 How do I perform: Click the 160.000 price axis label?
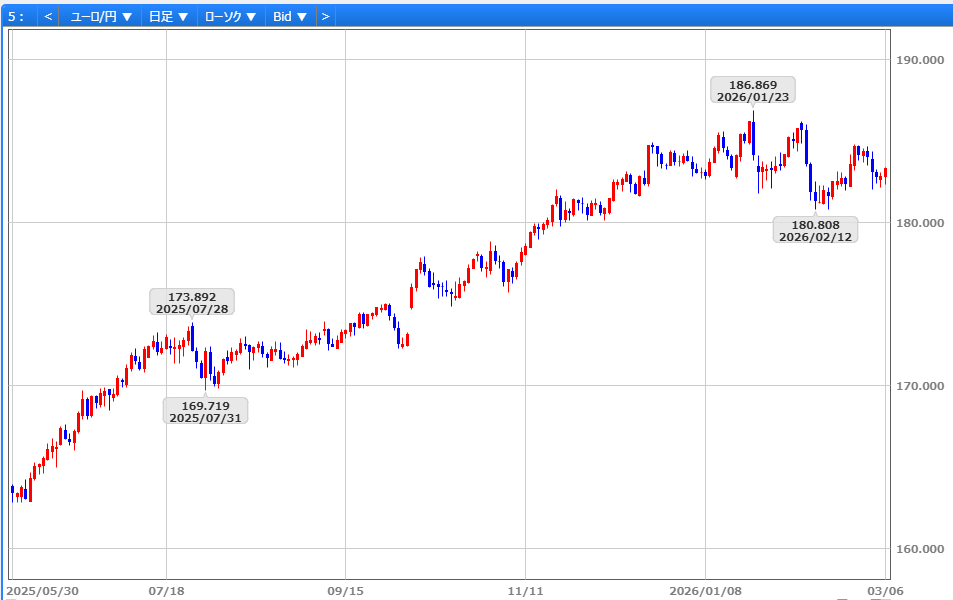pyautogui.click(x=920, y=549)
